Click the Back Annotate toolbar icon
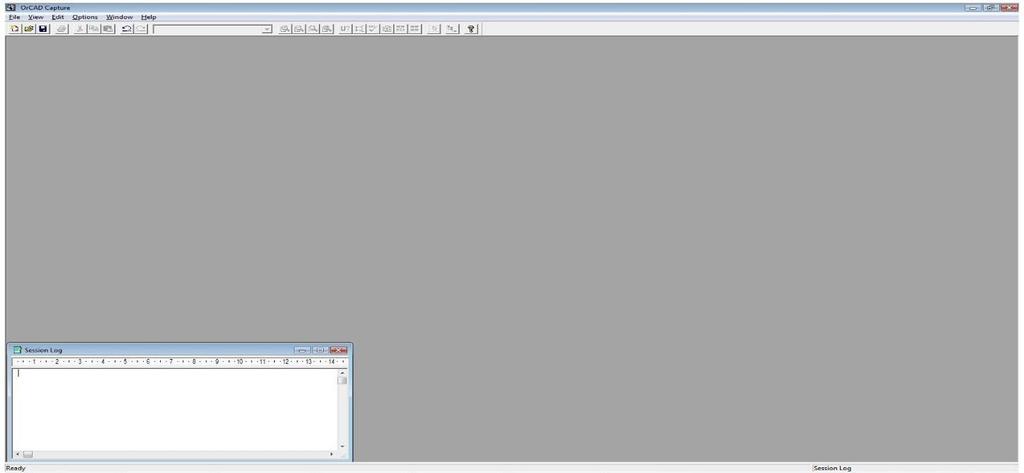This screenshot has width=1024, height=473. click(359, 29)
